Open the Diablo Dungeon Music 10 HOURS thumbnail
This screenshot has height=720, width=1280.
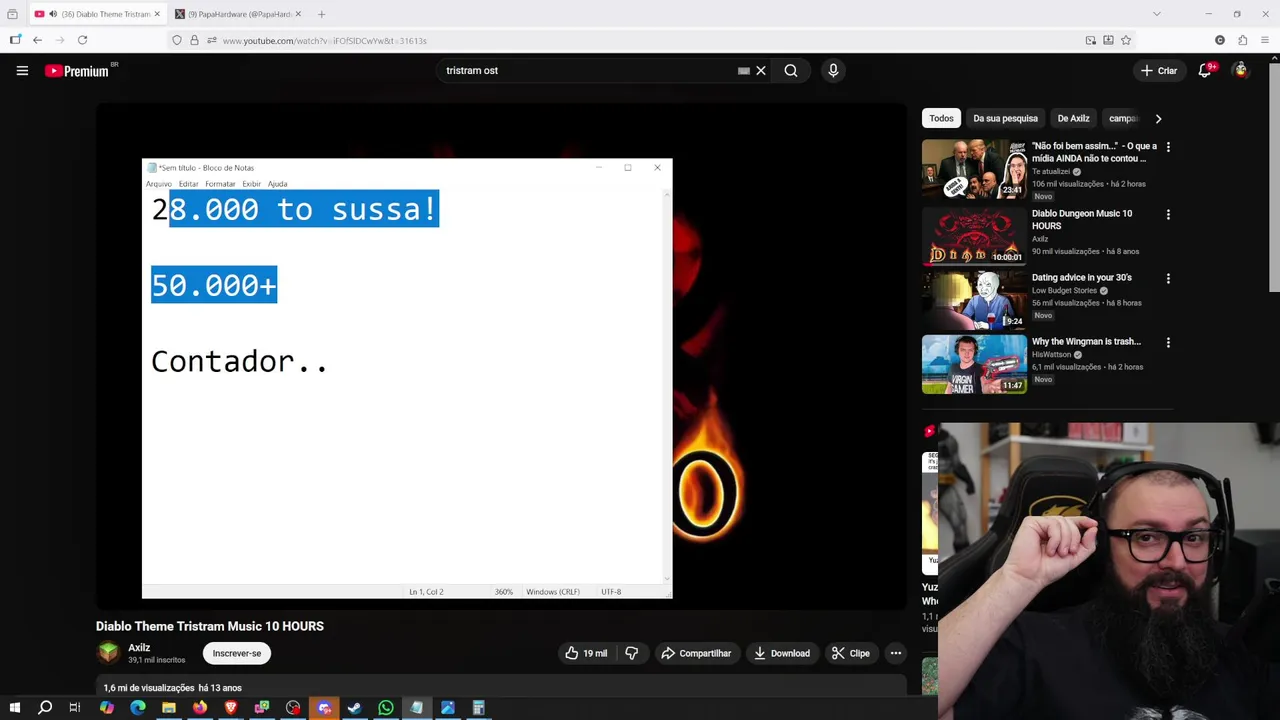tap(974, 235)
